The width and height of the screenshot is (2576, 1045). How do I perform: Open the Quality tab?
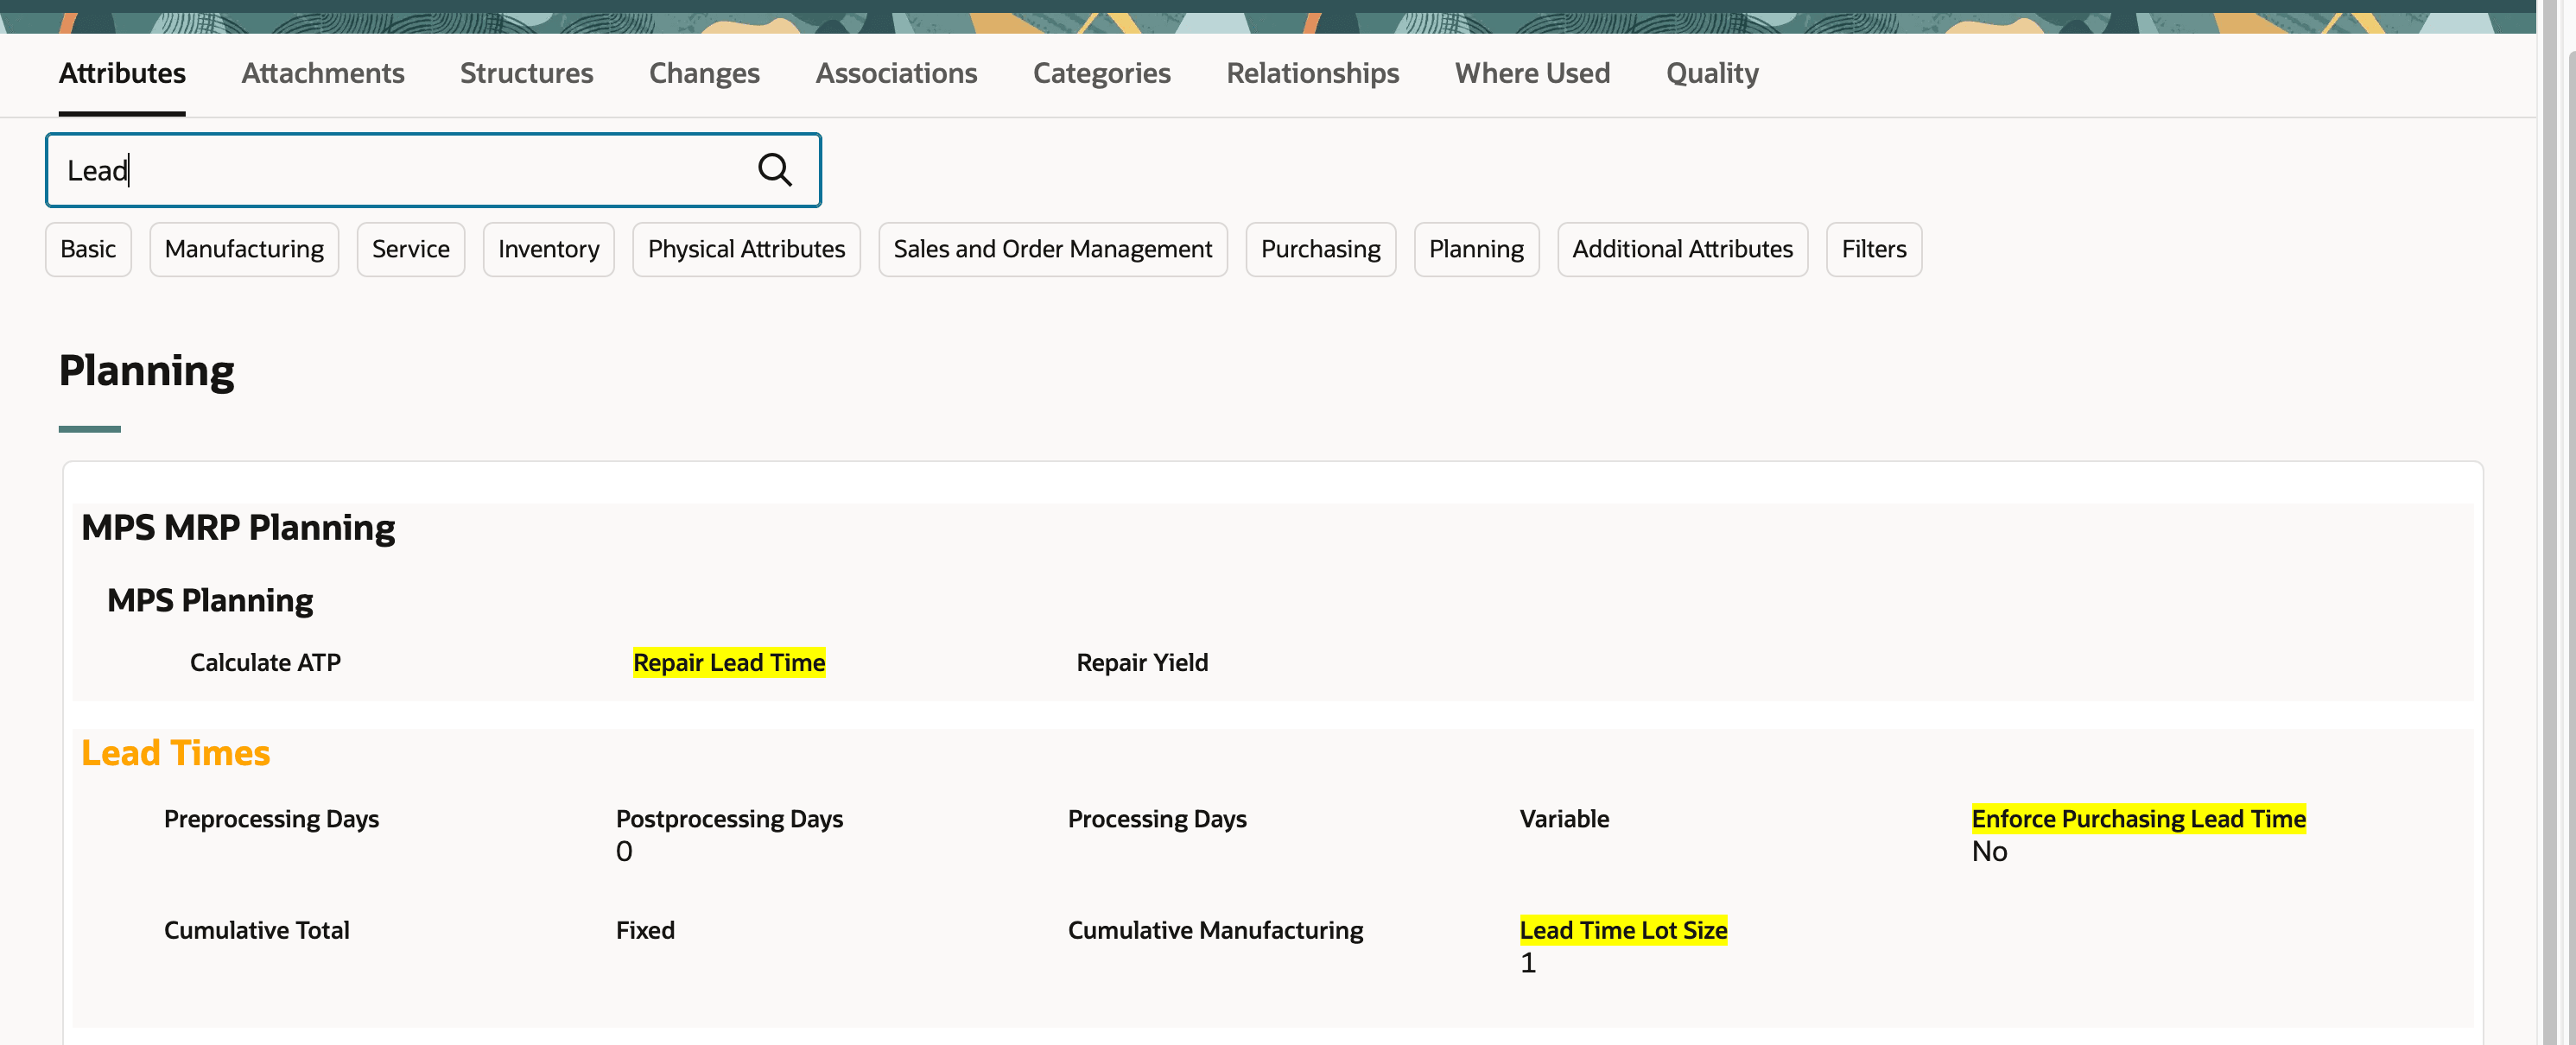[x=1712, y=73]
